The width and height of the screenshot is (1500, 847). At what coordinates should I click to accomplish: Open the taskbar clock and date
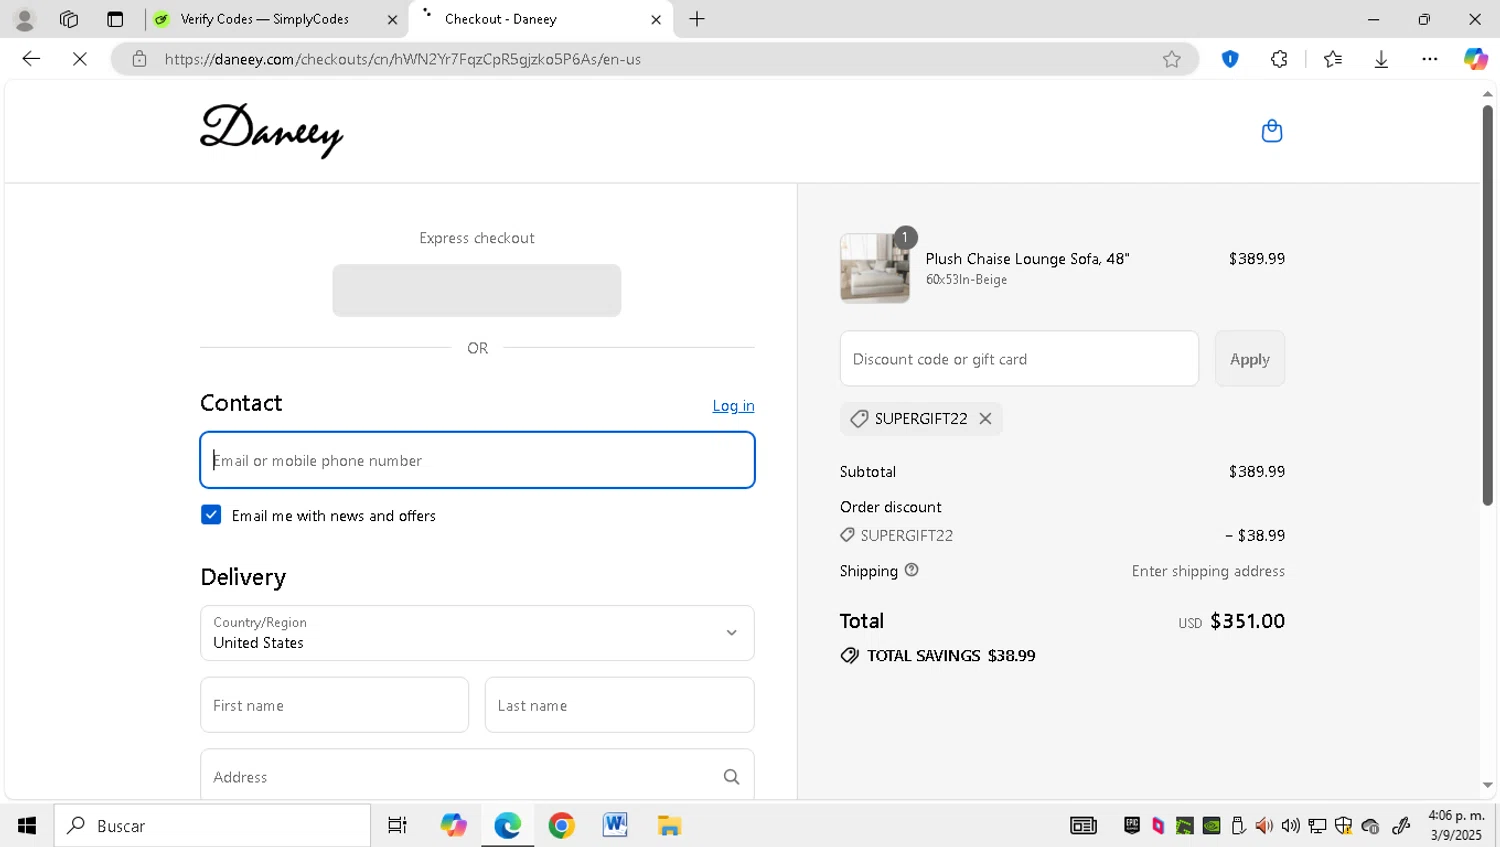coord(1456,826)
